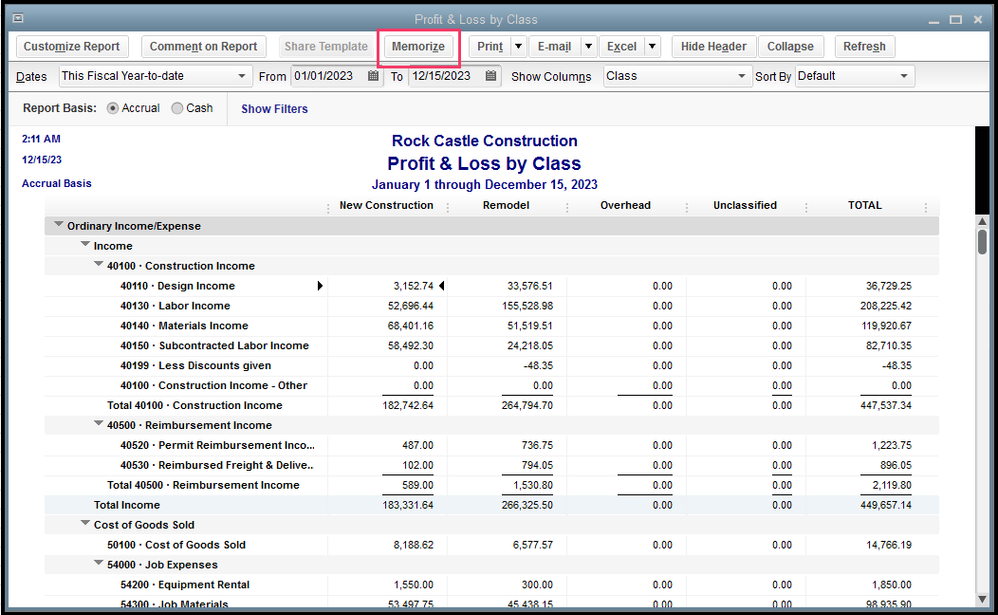This screenshot has width=998, height=615.
Task: Open the Sort By dropdown
Action: click(904, 76)
